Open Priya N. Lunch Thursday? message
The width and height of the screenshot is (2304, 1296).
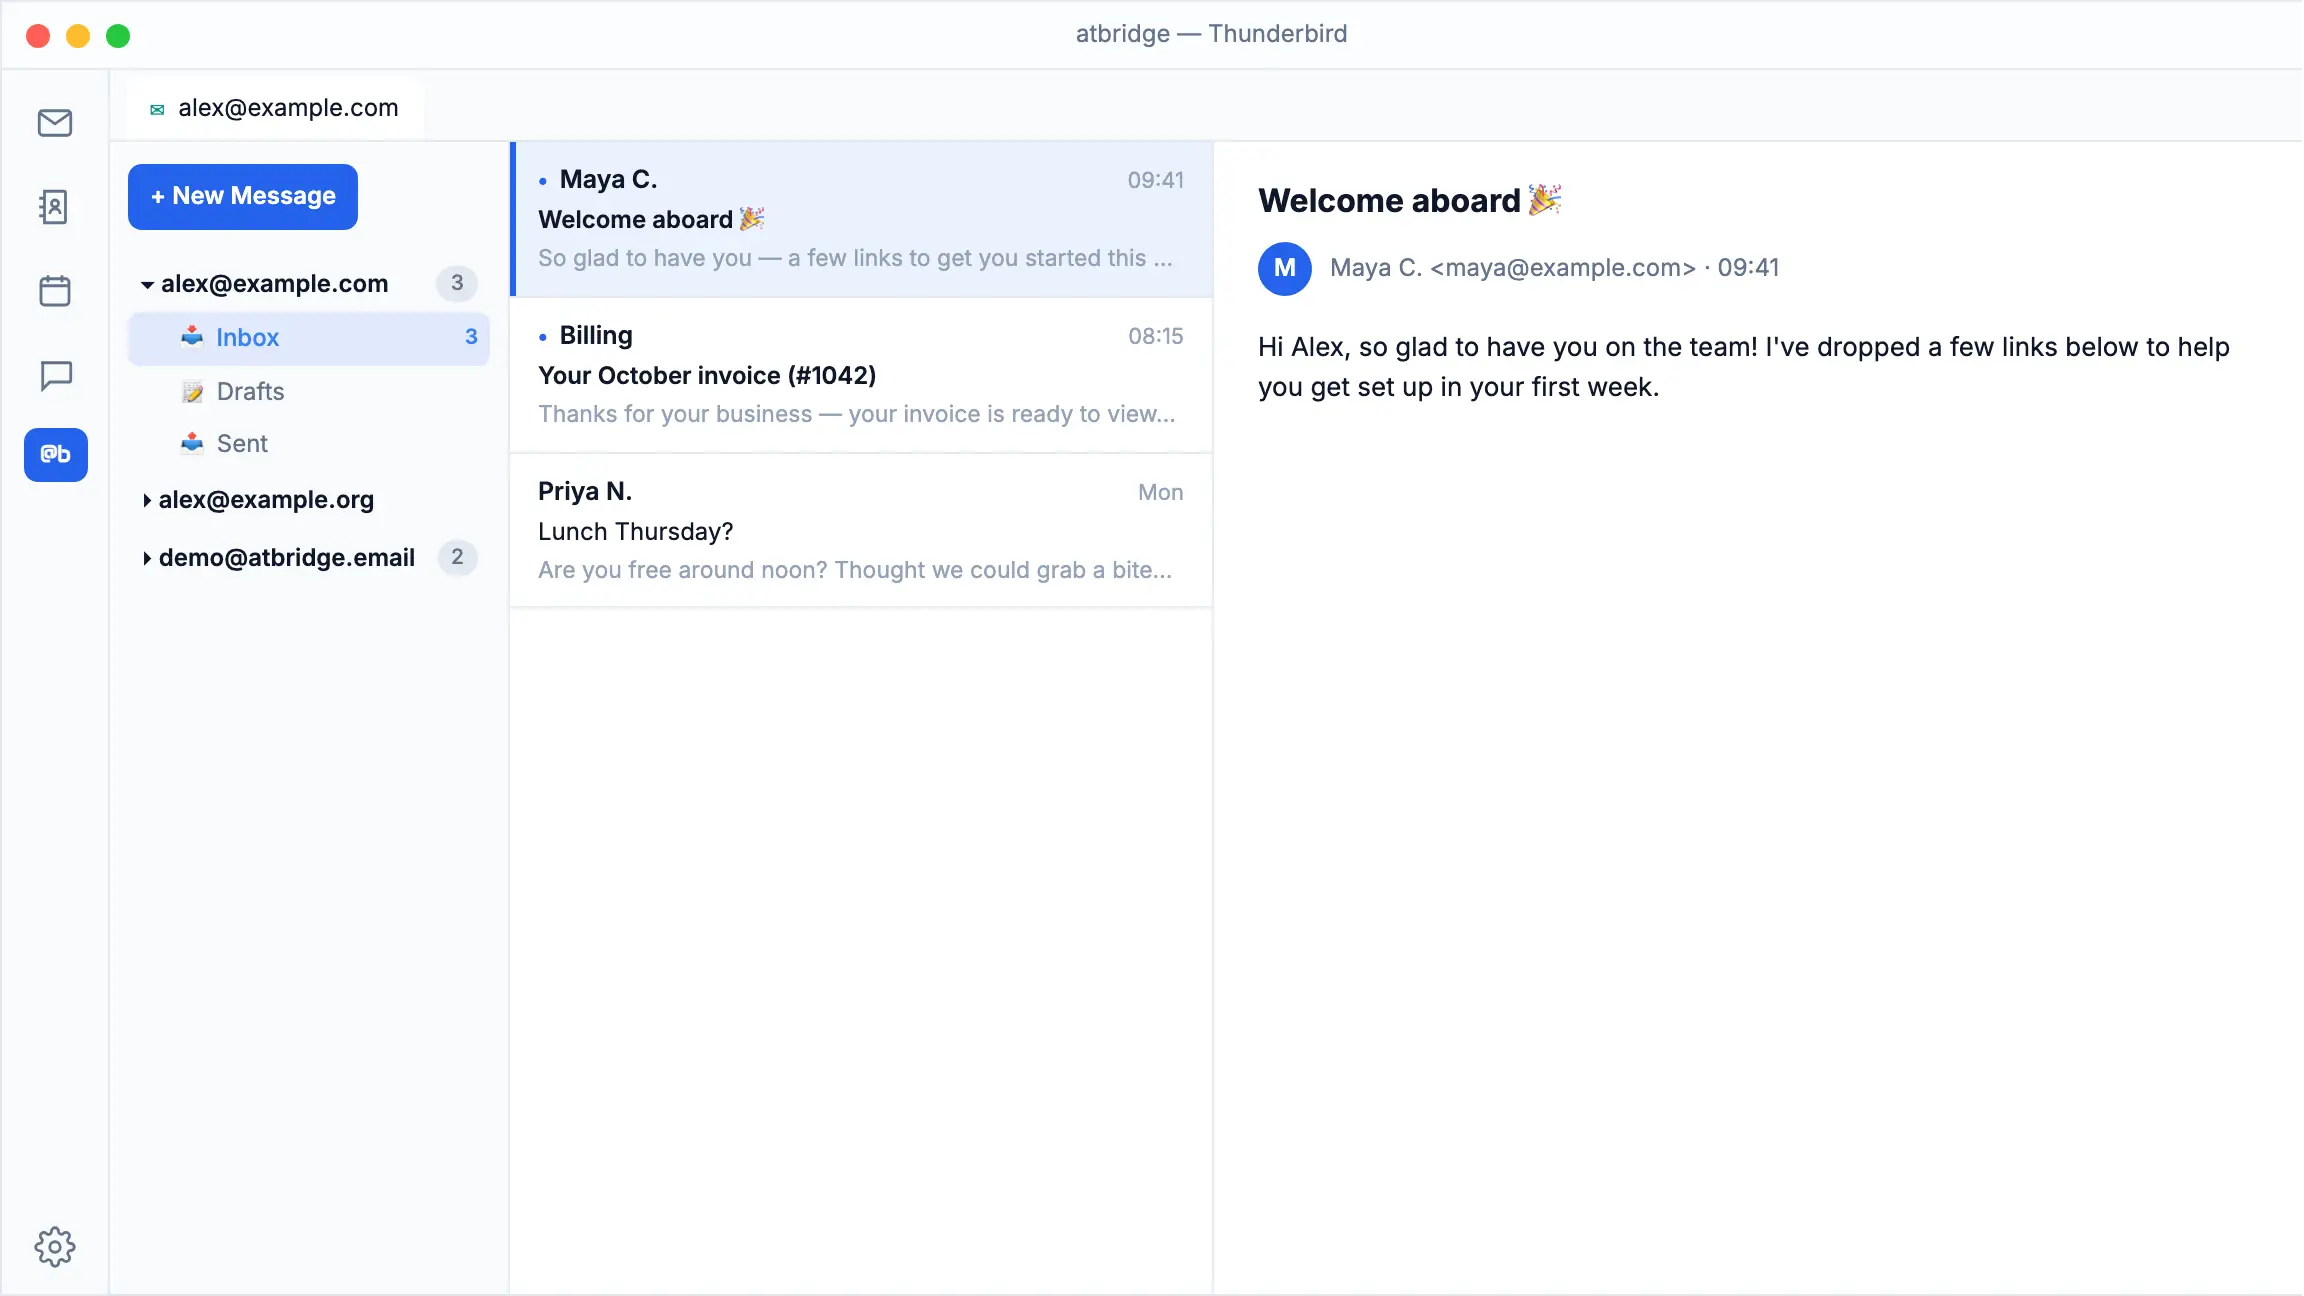(862, 531)
